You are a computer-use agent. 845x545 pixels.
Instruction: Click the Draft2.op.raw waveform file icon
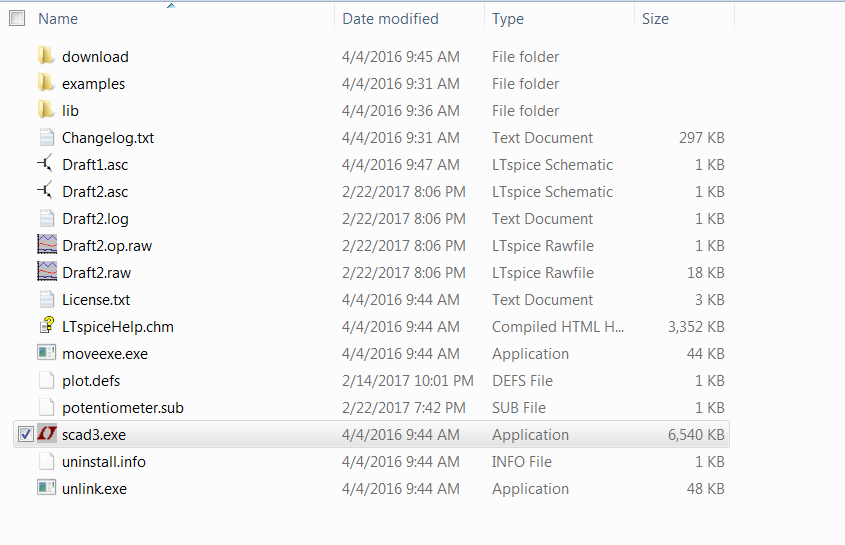point(46,245)
